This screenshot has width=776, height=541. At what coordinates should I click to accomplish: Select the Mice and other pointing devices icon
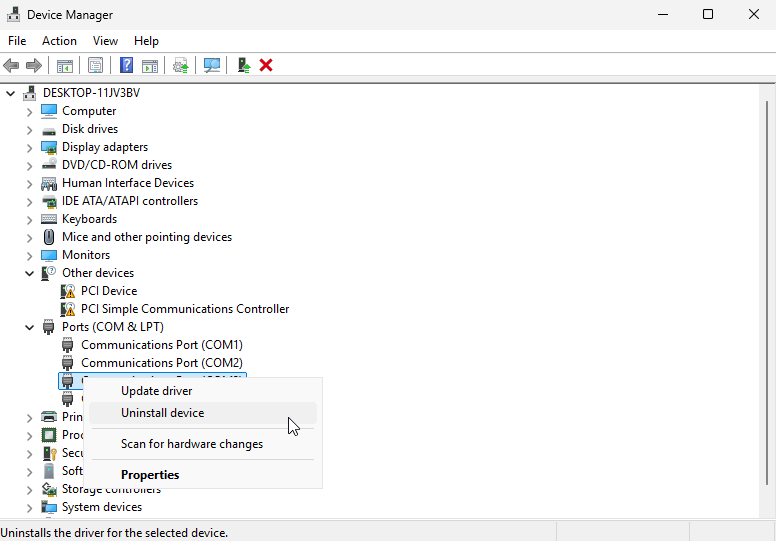[x=49, y=237]
